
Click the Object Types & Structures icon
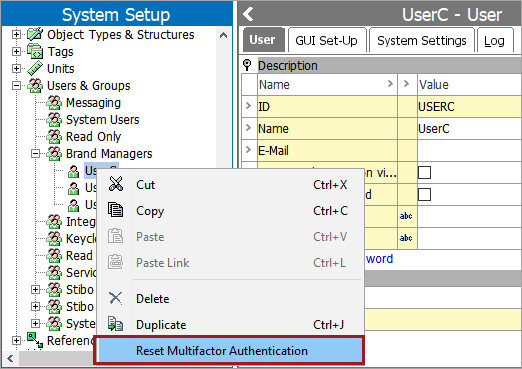(x=35, y=34)
